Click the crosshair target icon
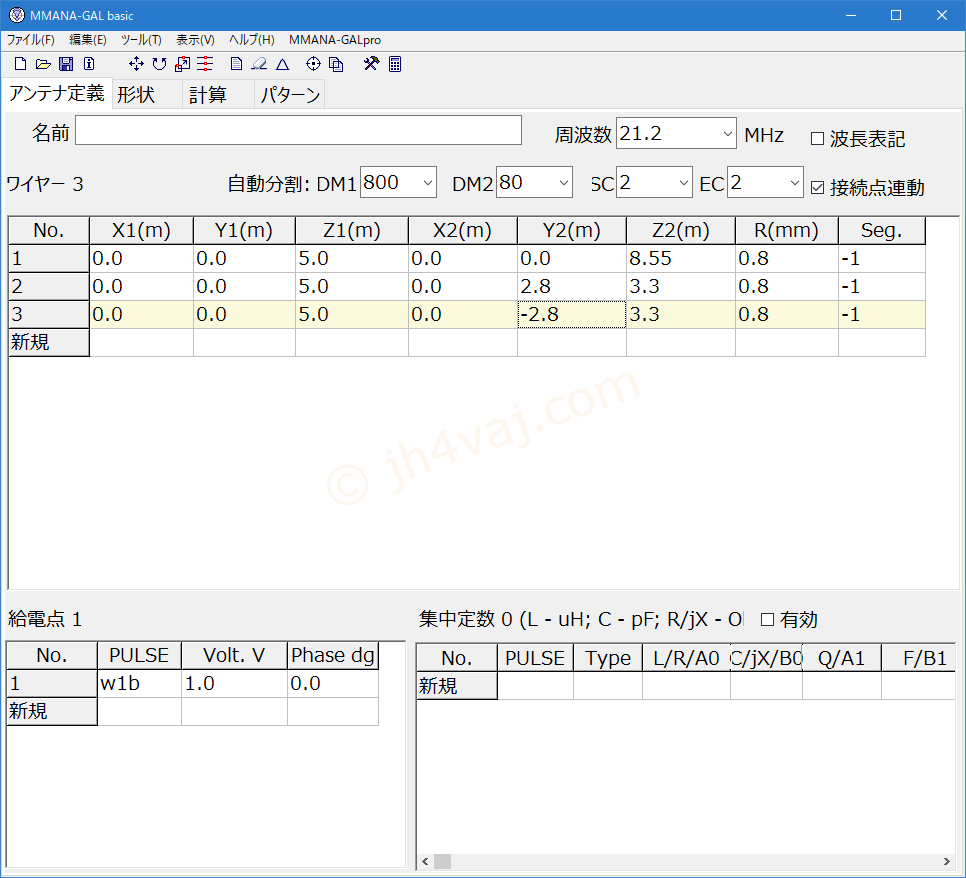This screenshot has width=966, height=878. 314,63
